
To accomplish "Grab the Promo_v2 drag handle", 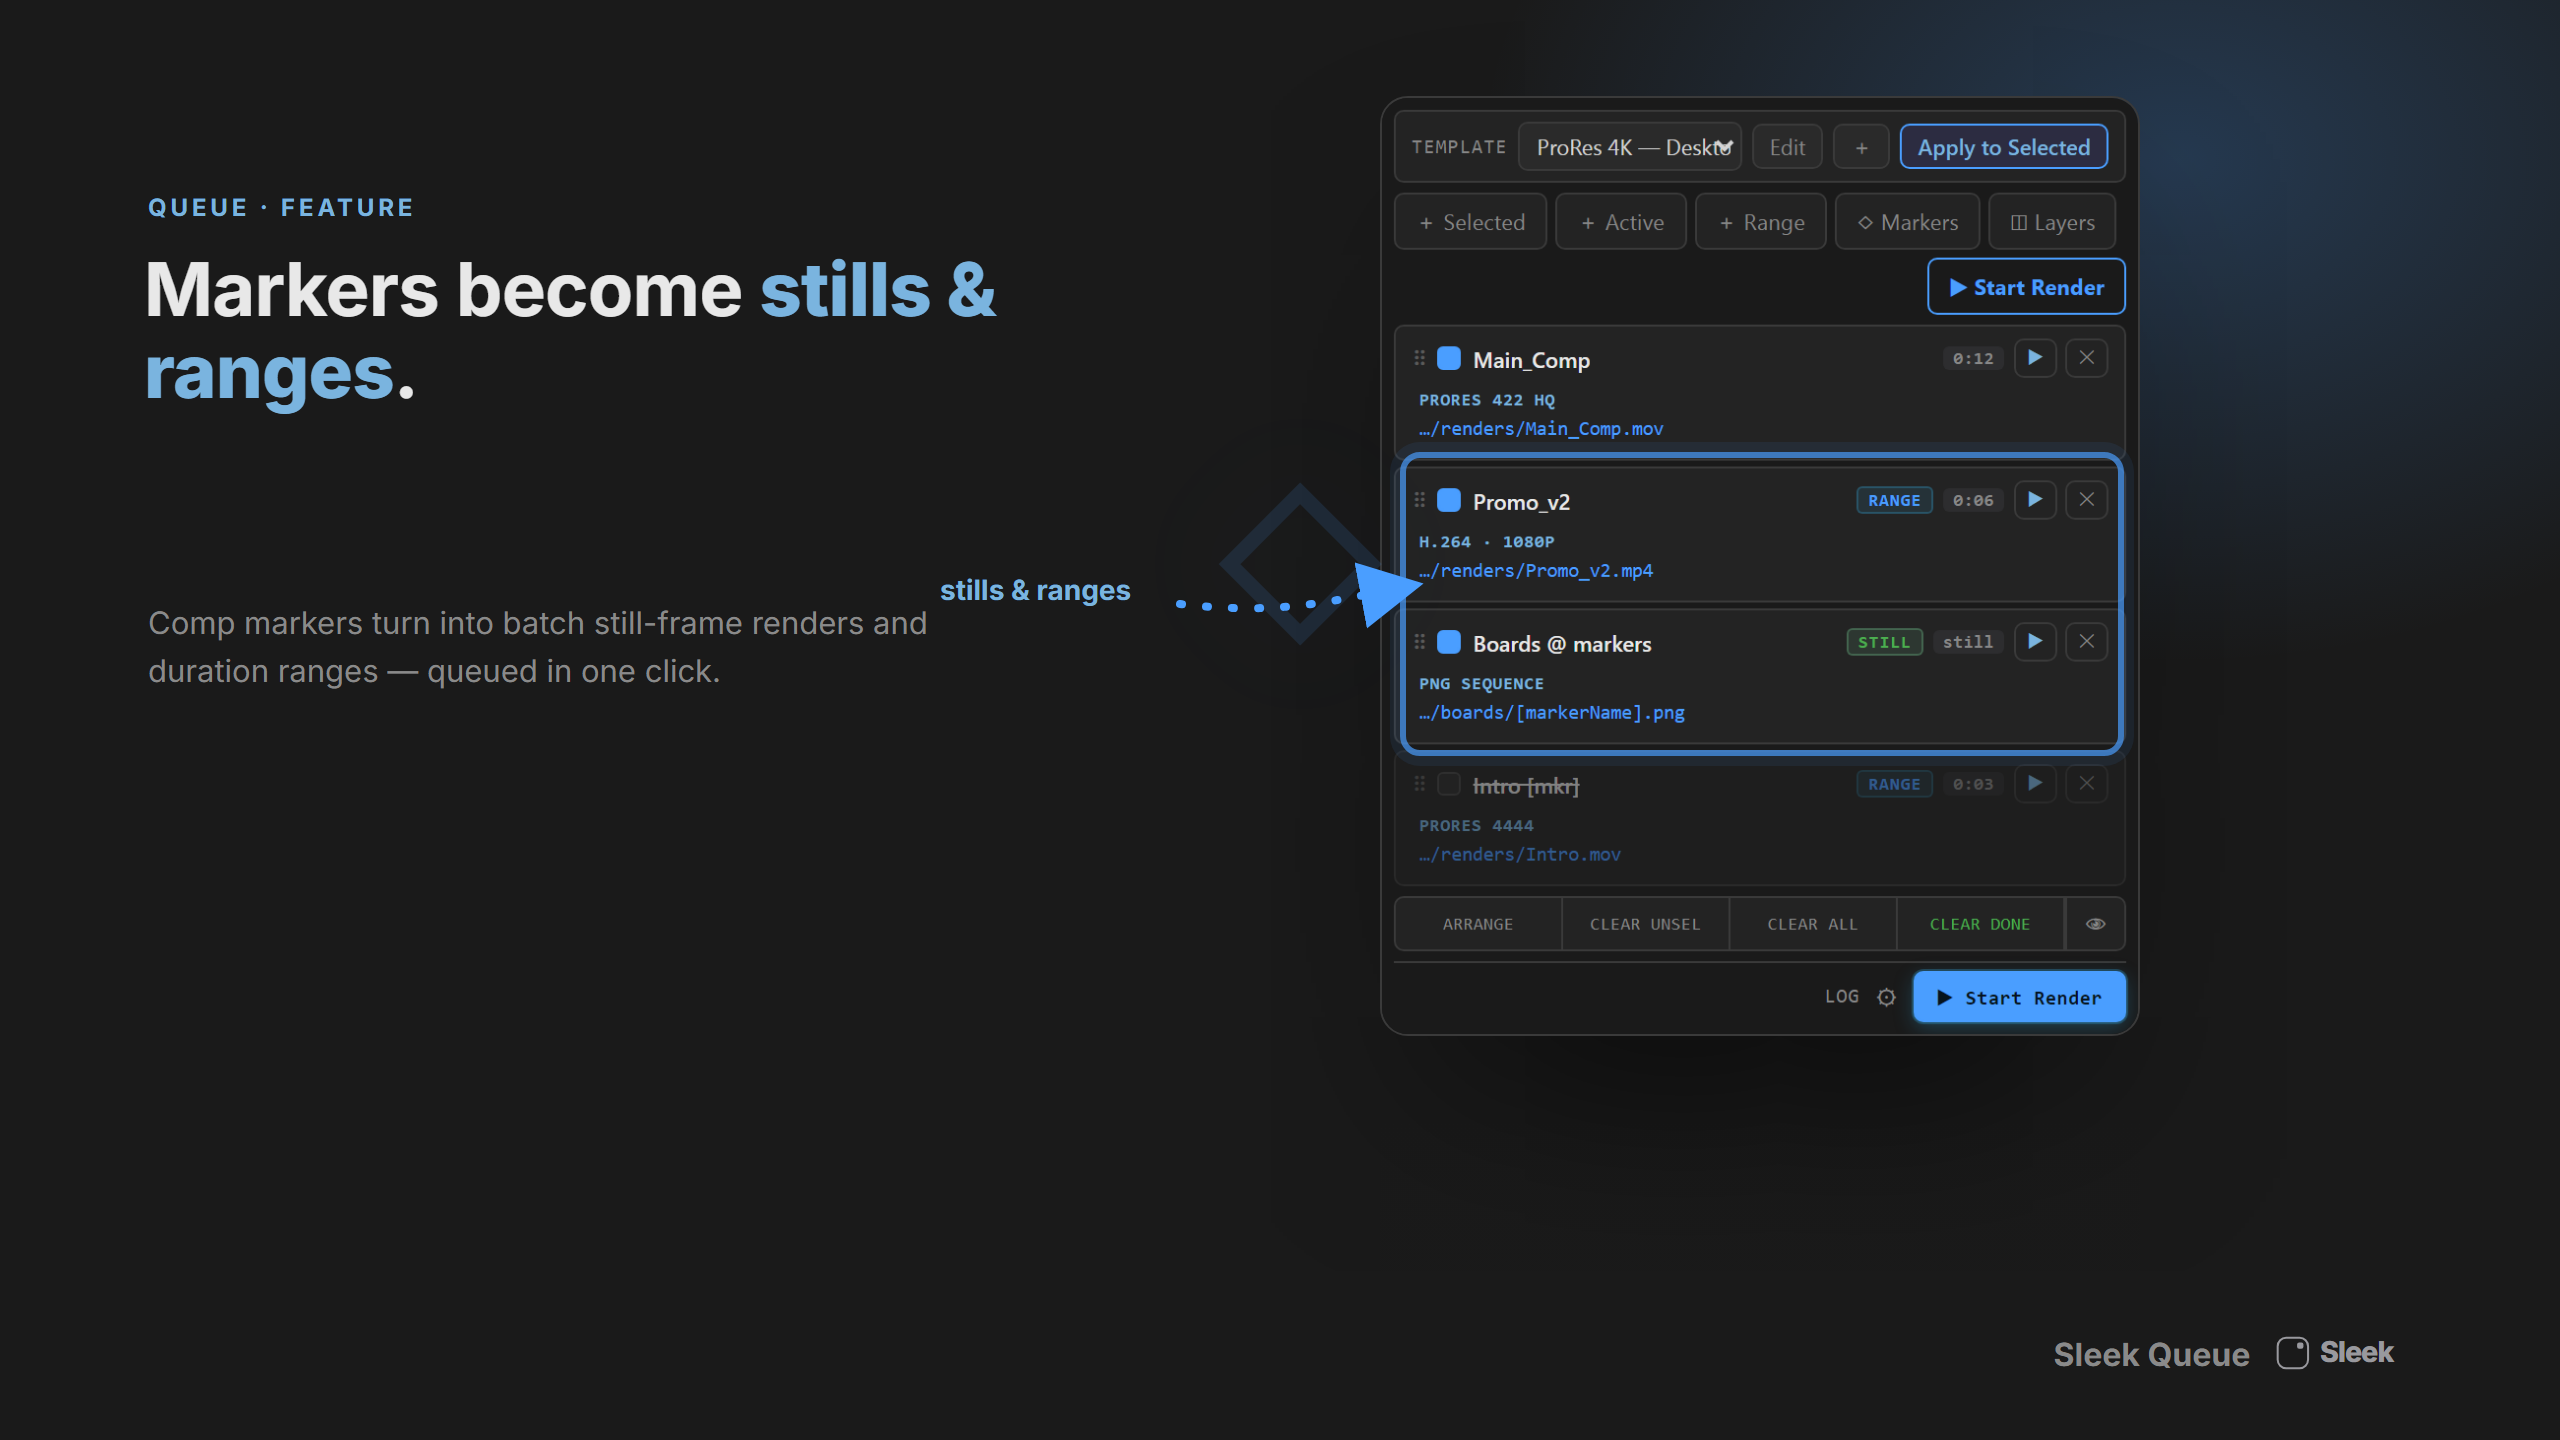I will [1419, 500].
